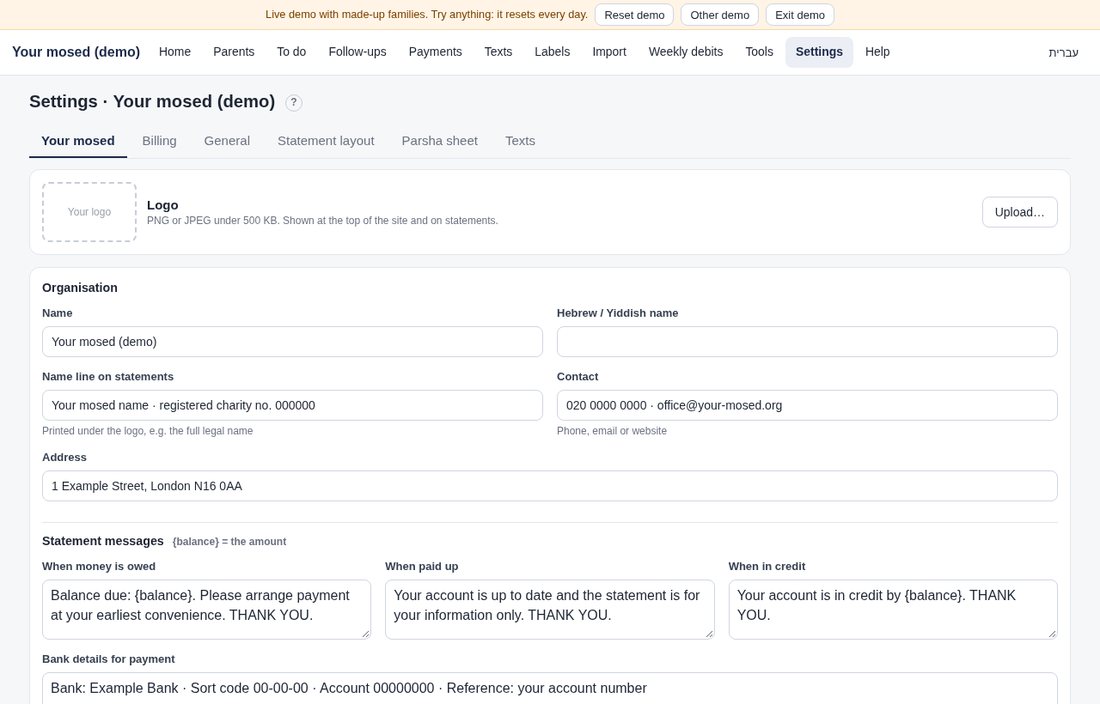Viewport: 1100px width, 704px height.
Task: Click the 'When money is owed' message box
Action: point(206,609)
